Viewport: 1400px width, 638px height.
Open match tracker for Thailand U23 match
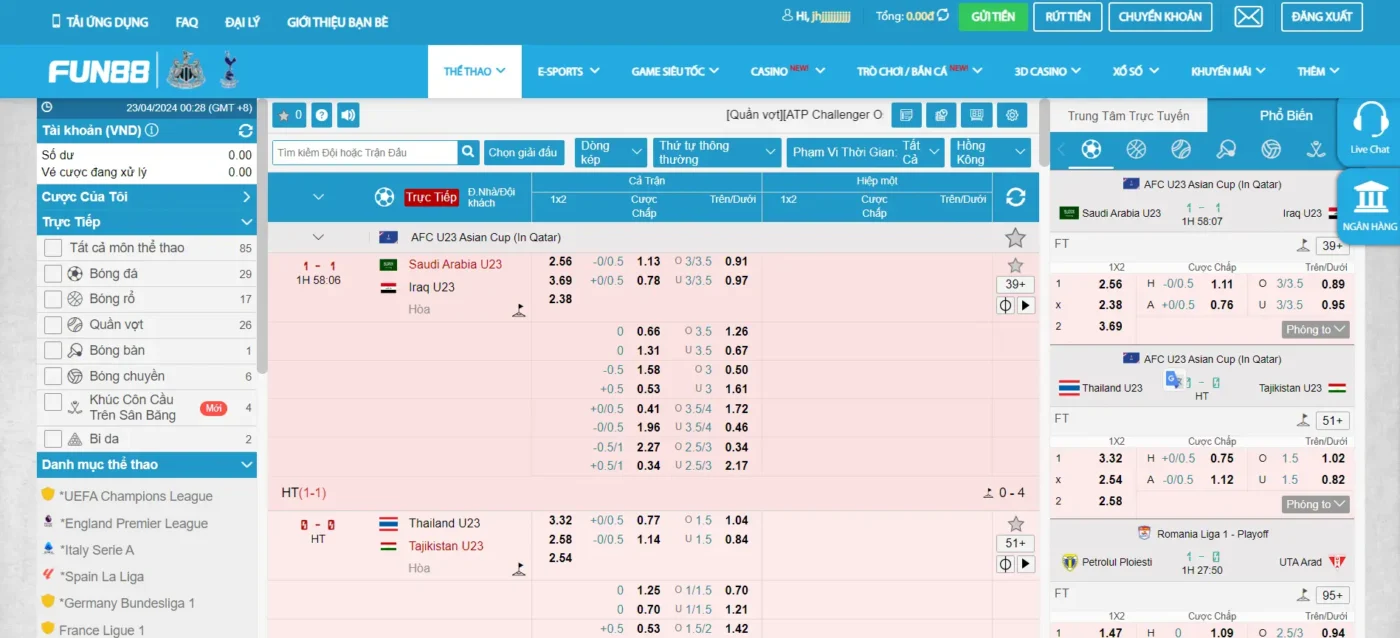[x=1005, y=564]
